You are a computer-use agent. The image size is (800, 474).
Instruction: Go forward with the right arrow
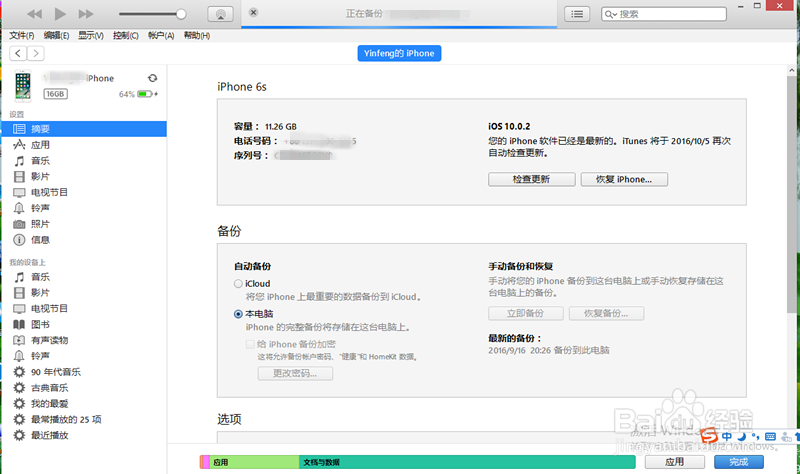(x=35, y=53)
